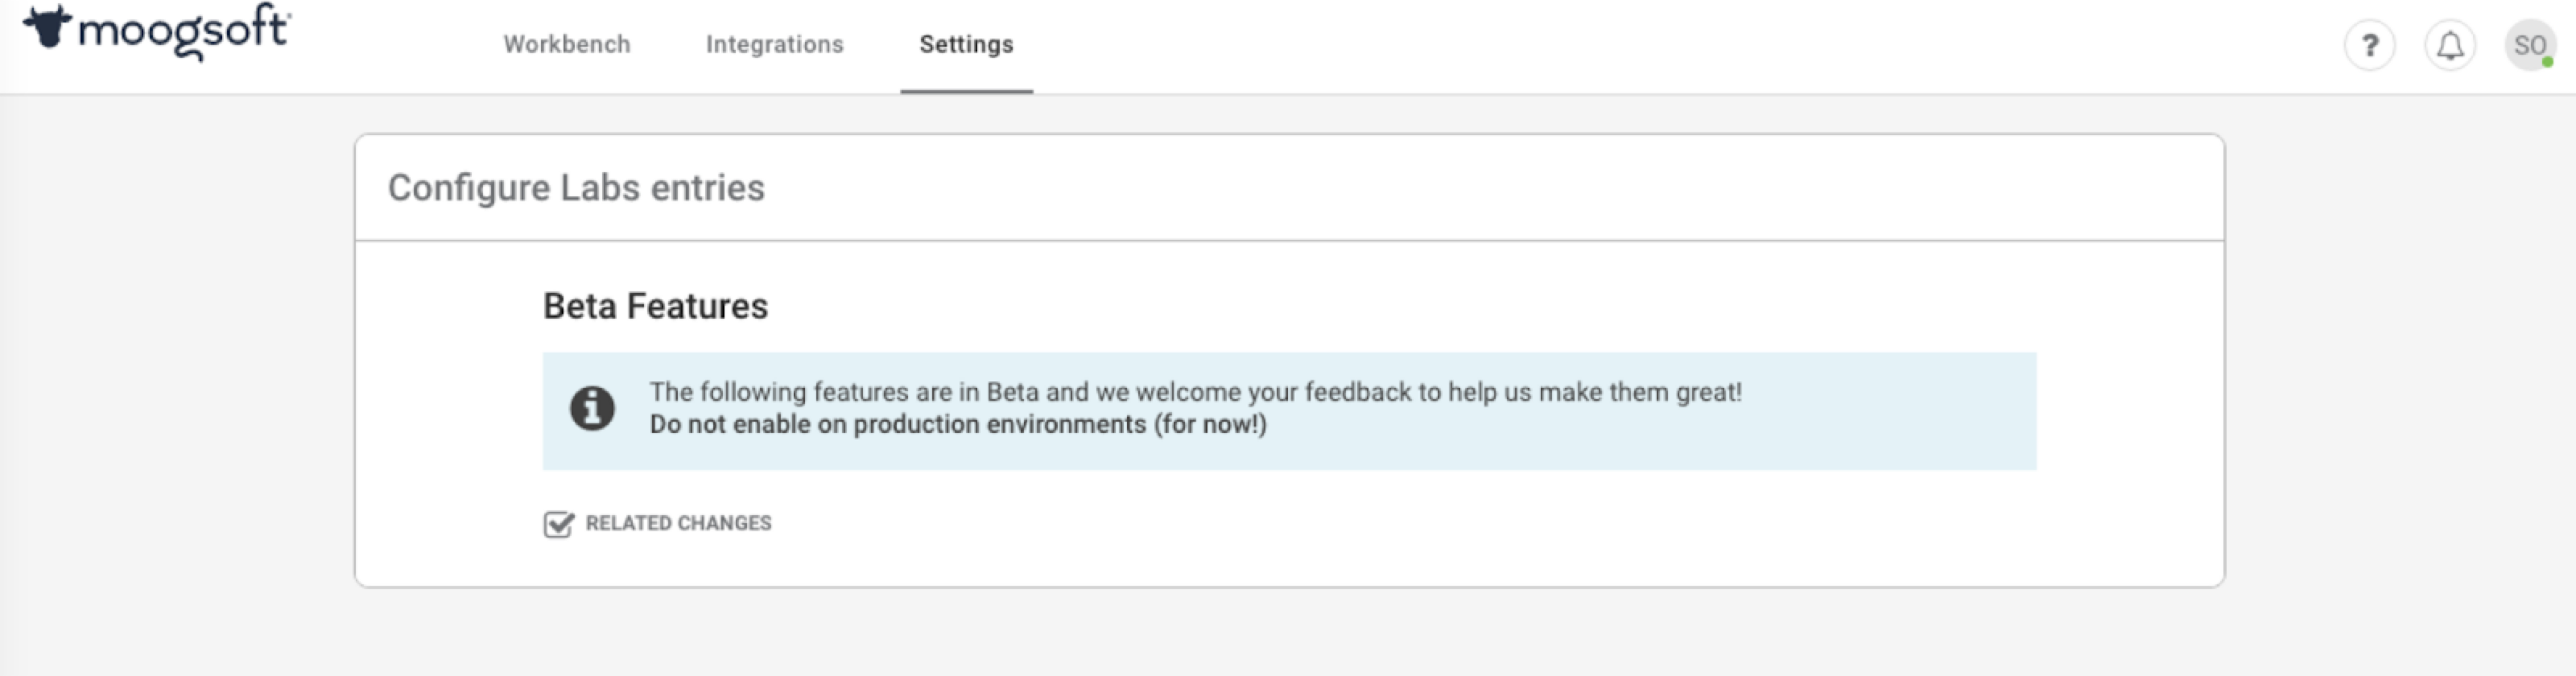Click the info icon in Beta banner
This screenshot has width=2576, height=676.
592,408
